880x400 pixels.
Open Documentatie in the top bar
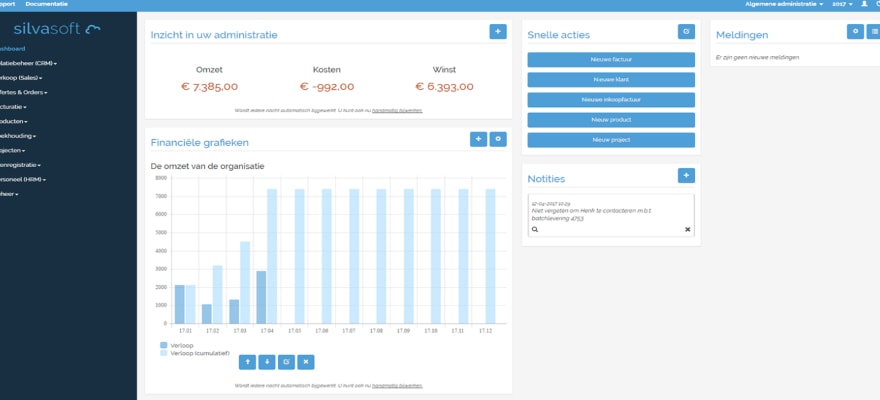click(46, 5)
